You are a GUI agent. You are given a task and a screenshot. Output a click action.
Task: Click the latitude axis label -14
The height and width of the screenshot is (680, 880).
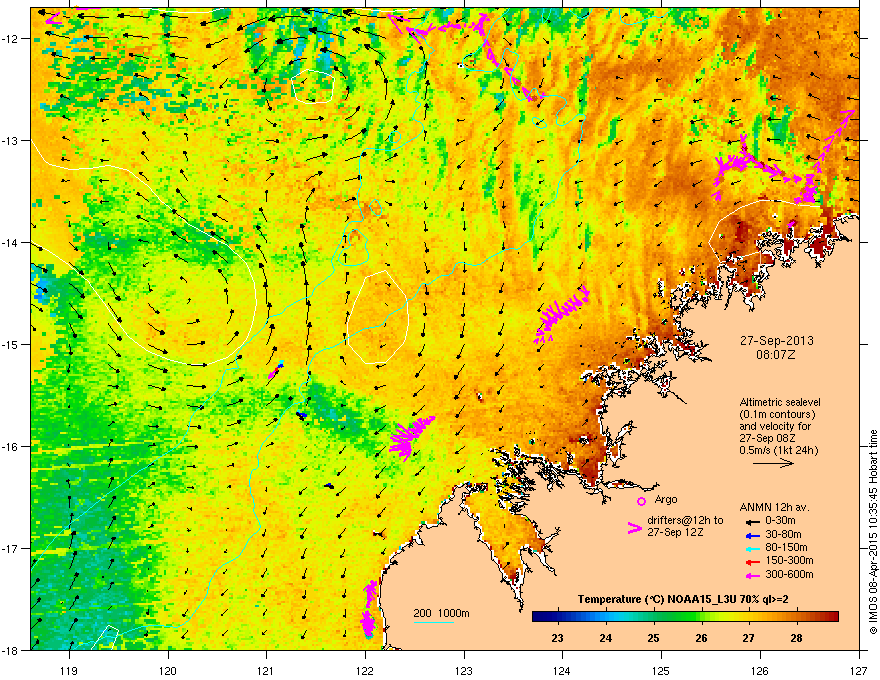11,242
